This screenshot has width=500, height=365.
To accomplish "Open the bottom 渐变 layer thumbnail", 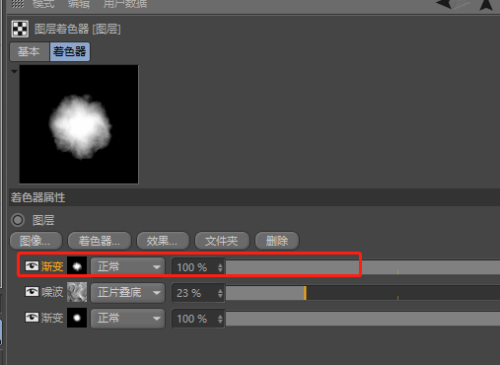I will 77,318.
